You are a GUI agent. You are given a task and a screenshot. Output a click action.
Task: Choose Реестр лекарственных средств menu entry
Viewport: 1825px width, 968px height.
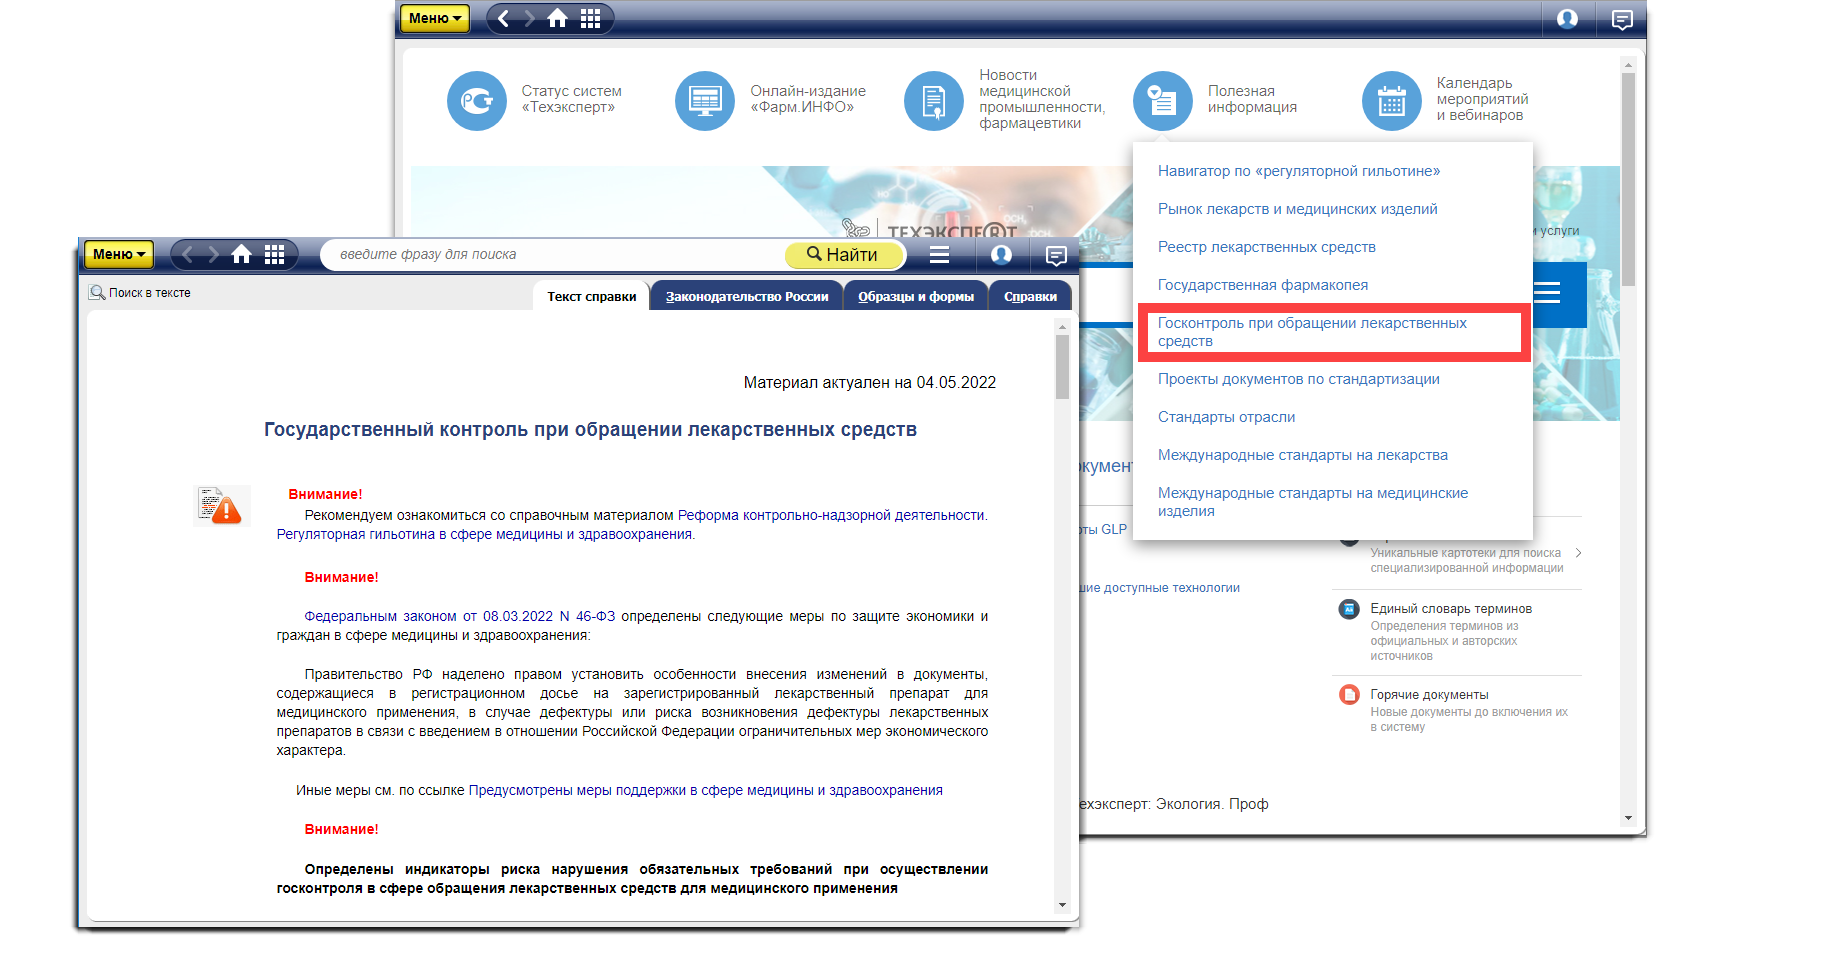tap(1266, 247)
